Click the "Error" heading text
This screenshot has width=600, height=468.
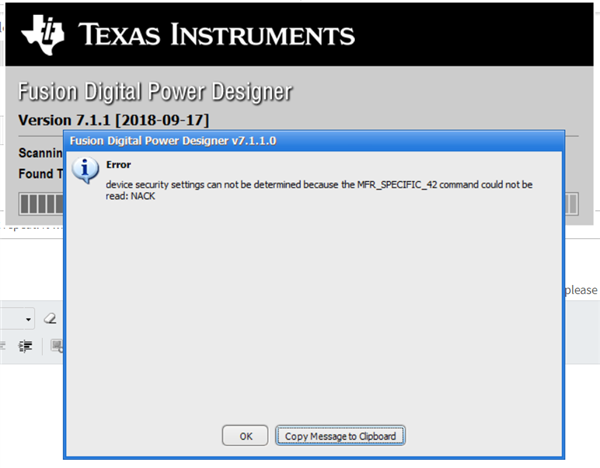[119, 165]
